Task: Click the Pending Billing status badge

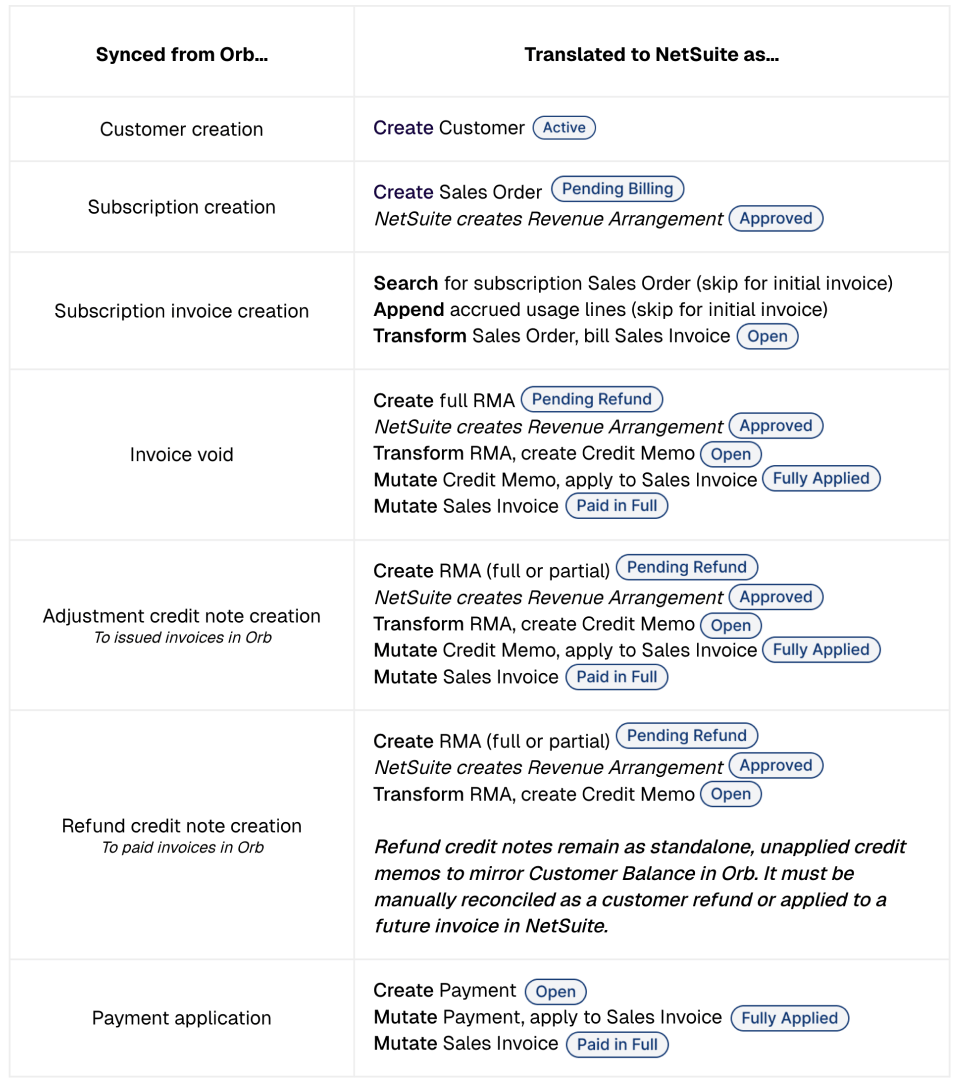Action: tap(617, 188)
